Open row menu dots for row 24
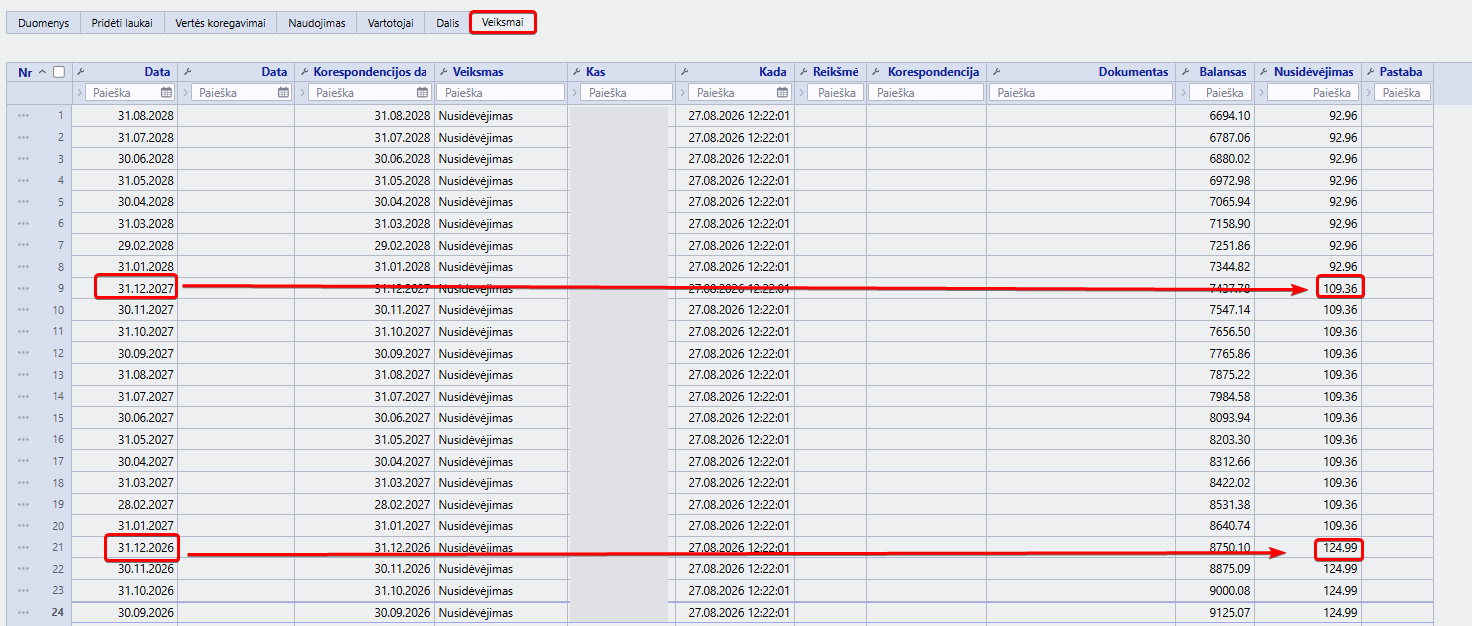Image resolution: width=1472 pixels, height=626 pixels. pyautogui.click(x=23, y=613)
